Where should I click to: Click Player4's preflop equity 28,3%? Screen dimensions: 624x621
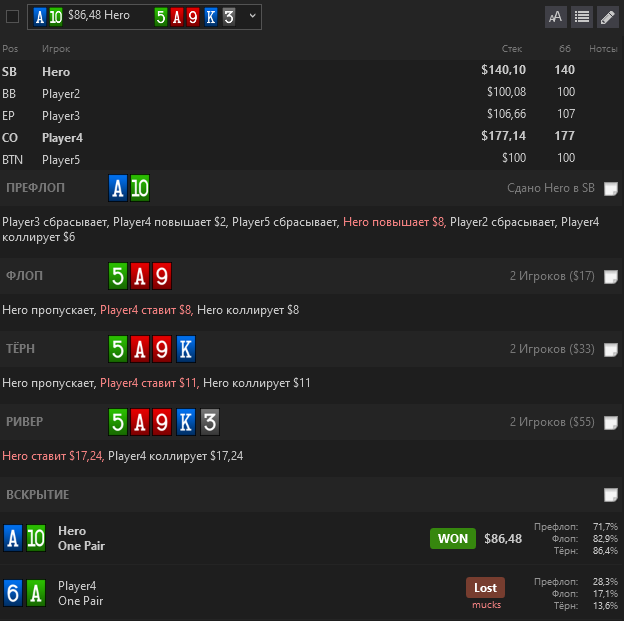pos(605,582)
